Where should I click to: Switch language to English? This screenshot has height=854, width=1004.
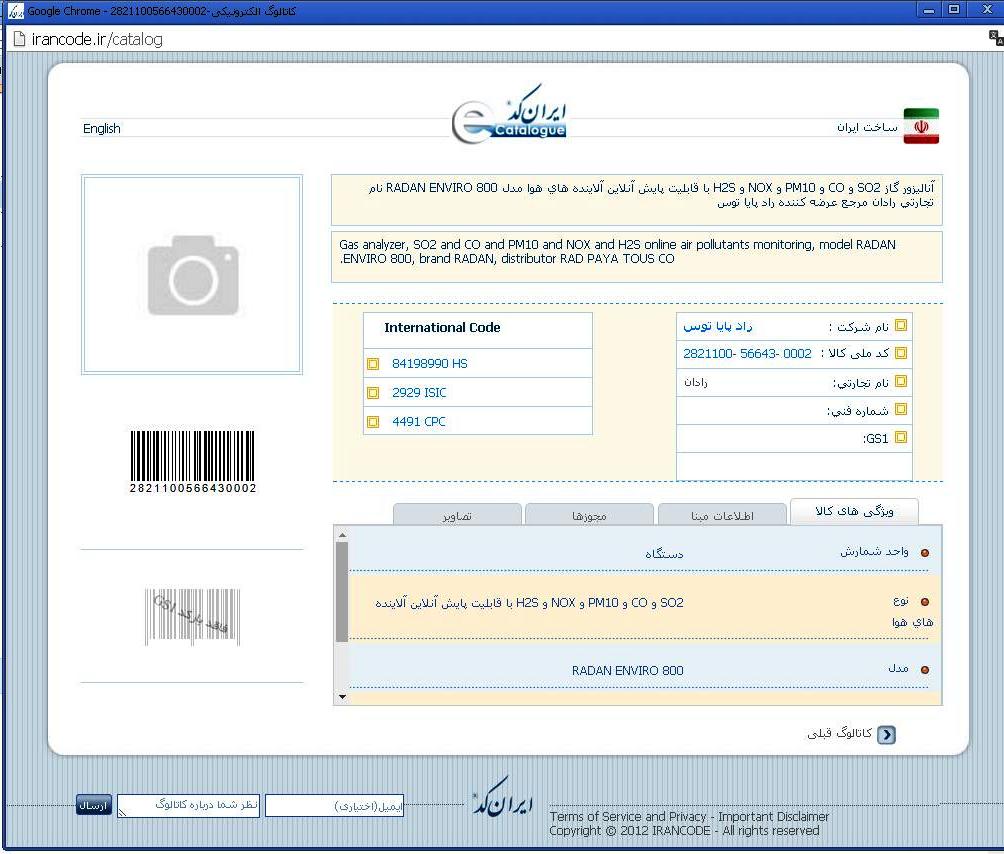[x=102, y=128]
